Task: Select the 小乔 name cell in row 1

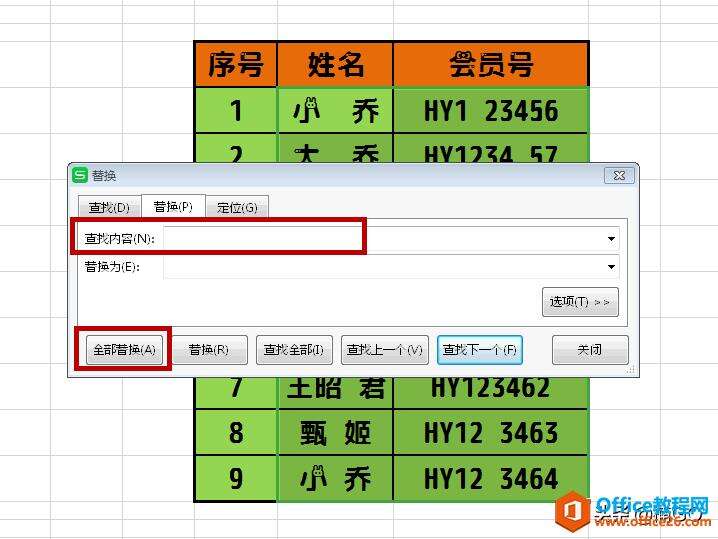Action: coord(335,110)
